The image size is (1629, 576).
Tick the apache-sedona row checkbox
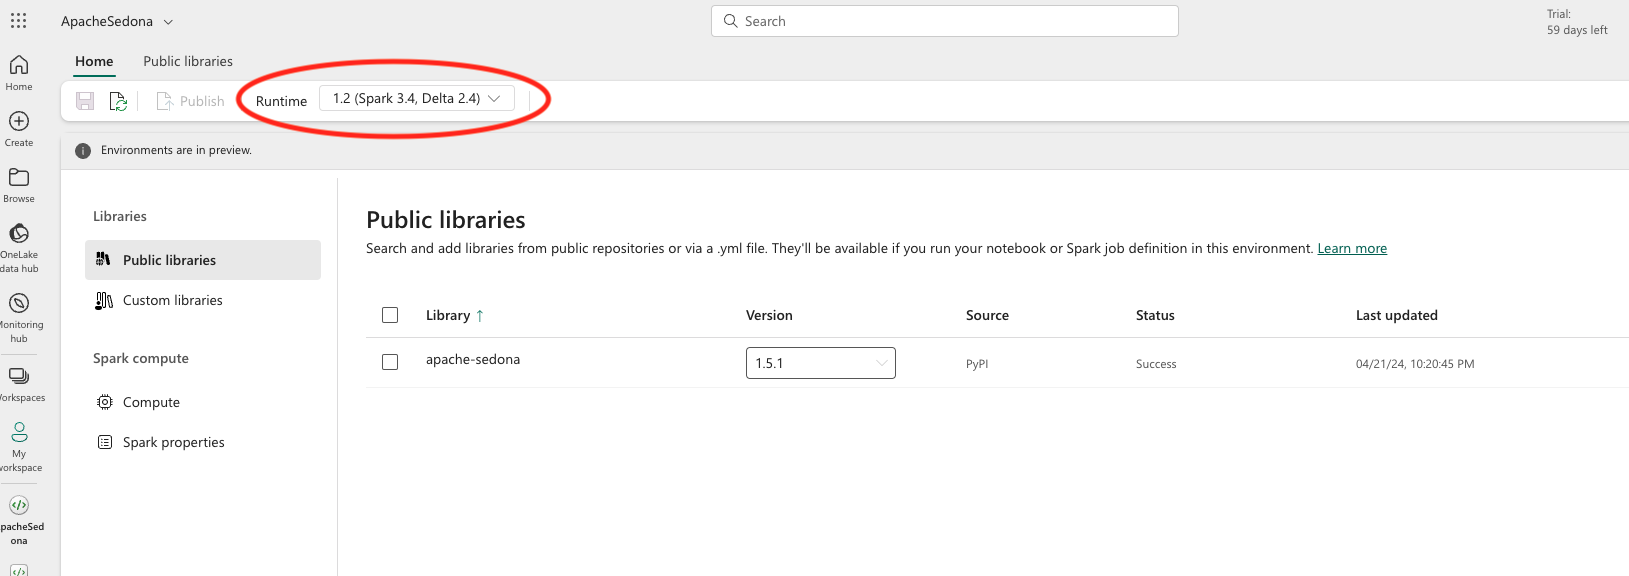(390, 362)
